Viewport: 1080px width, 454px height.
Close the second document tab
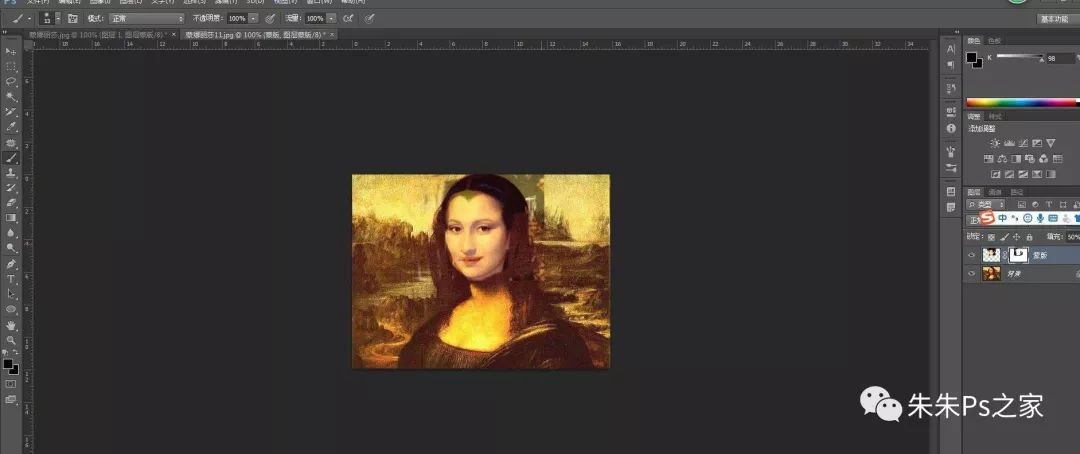pos(332,34)
